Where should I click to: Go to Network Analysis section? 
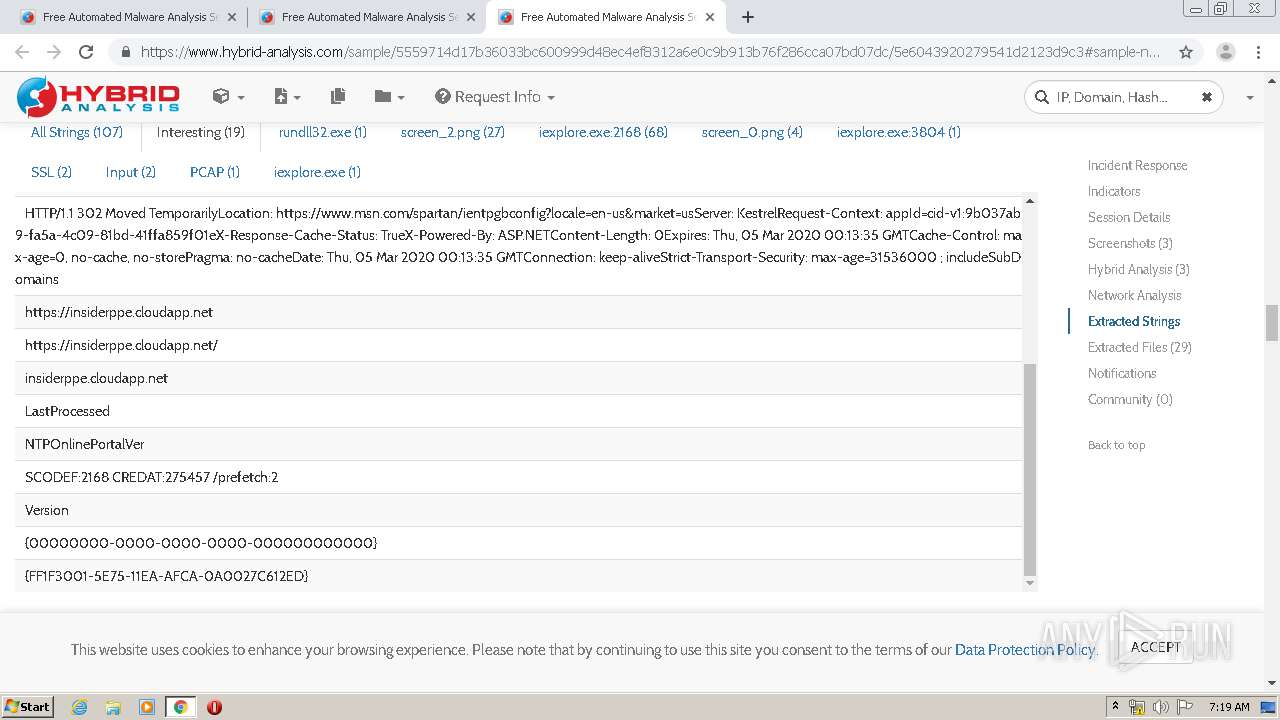1134,295
